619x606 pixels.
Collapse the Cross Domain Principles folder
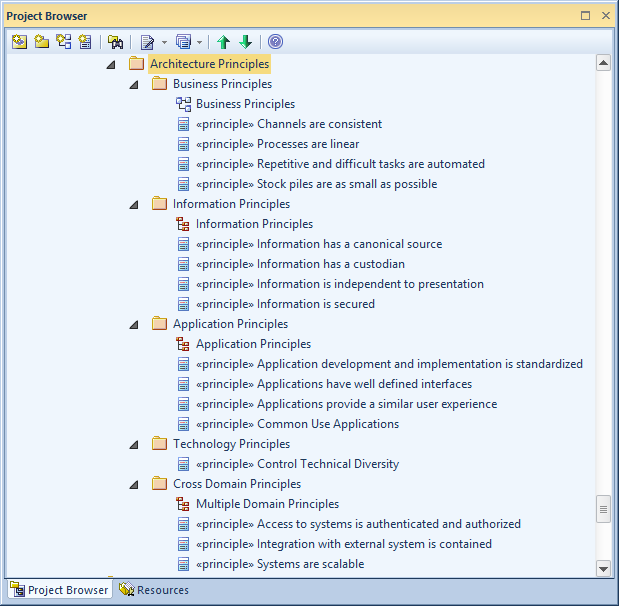click(x=134, y=484)
